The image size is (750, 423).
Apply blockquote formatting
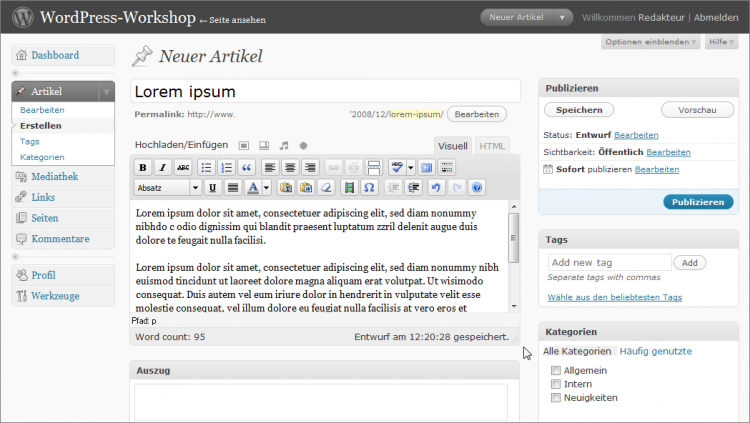246,167
